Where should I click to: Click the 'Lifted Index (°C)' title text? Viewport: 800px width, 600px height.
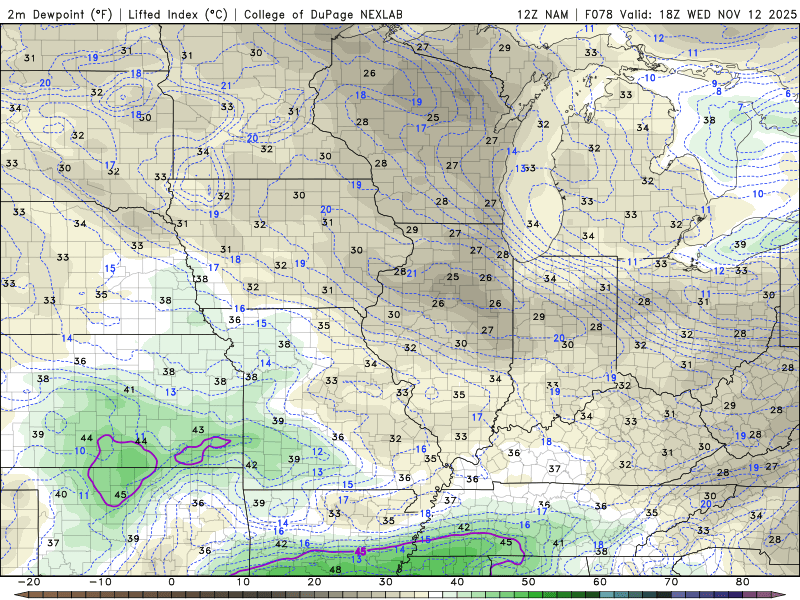[178, 14]
